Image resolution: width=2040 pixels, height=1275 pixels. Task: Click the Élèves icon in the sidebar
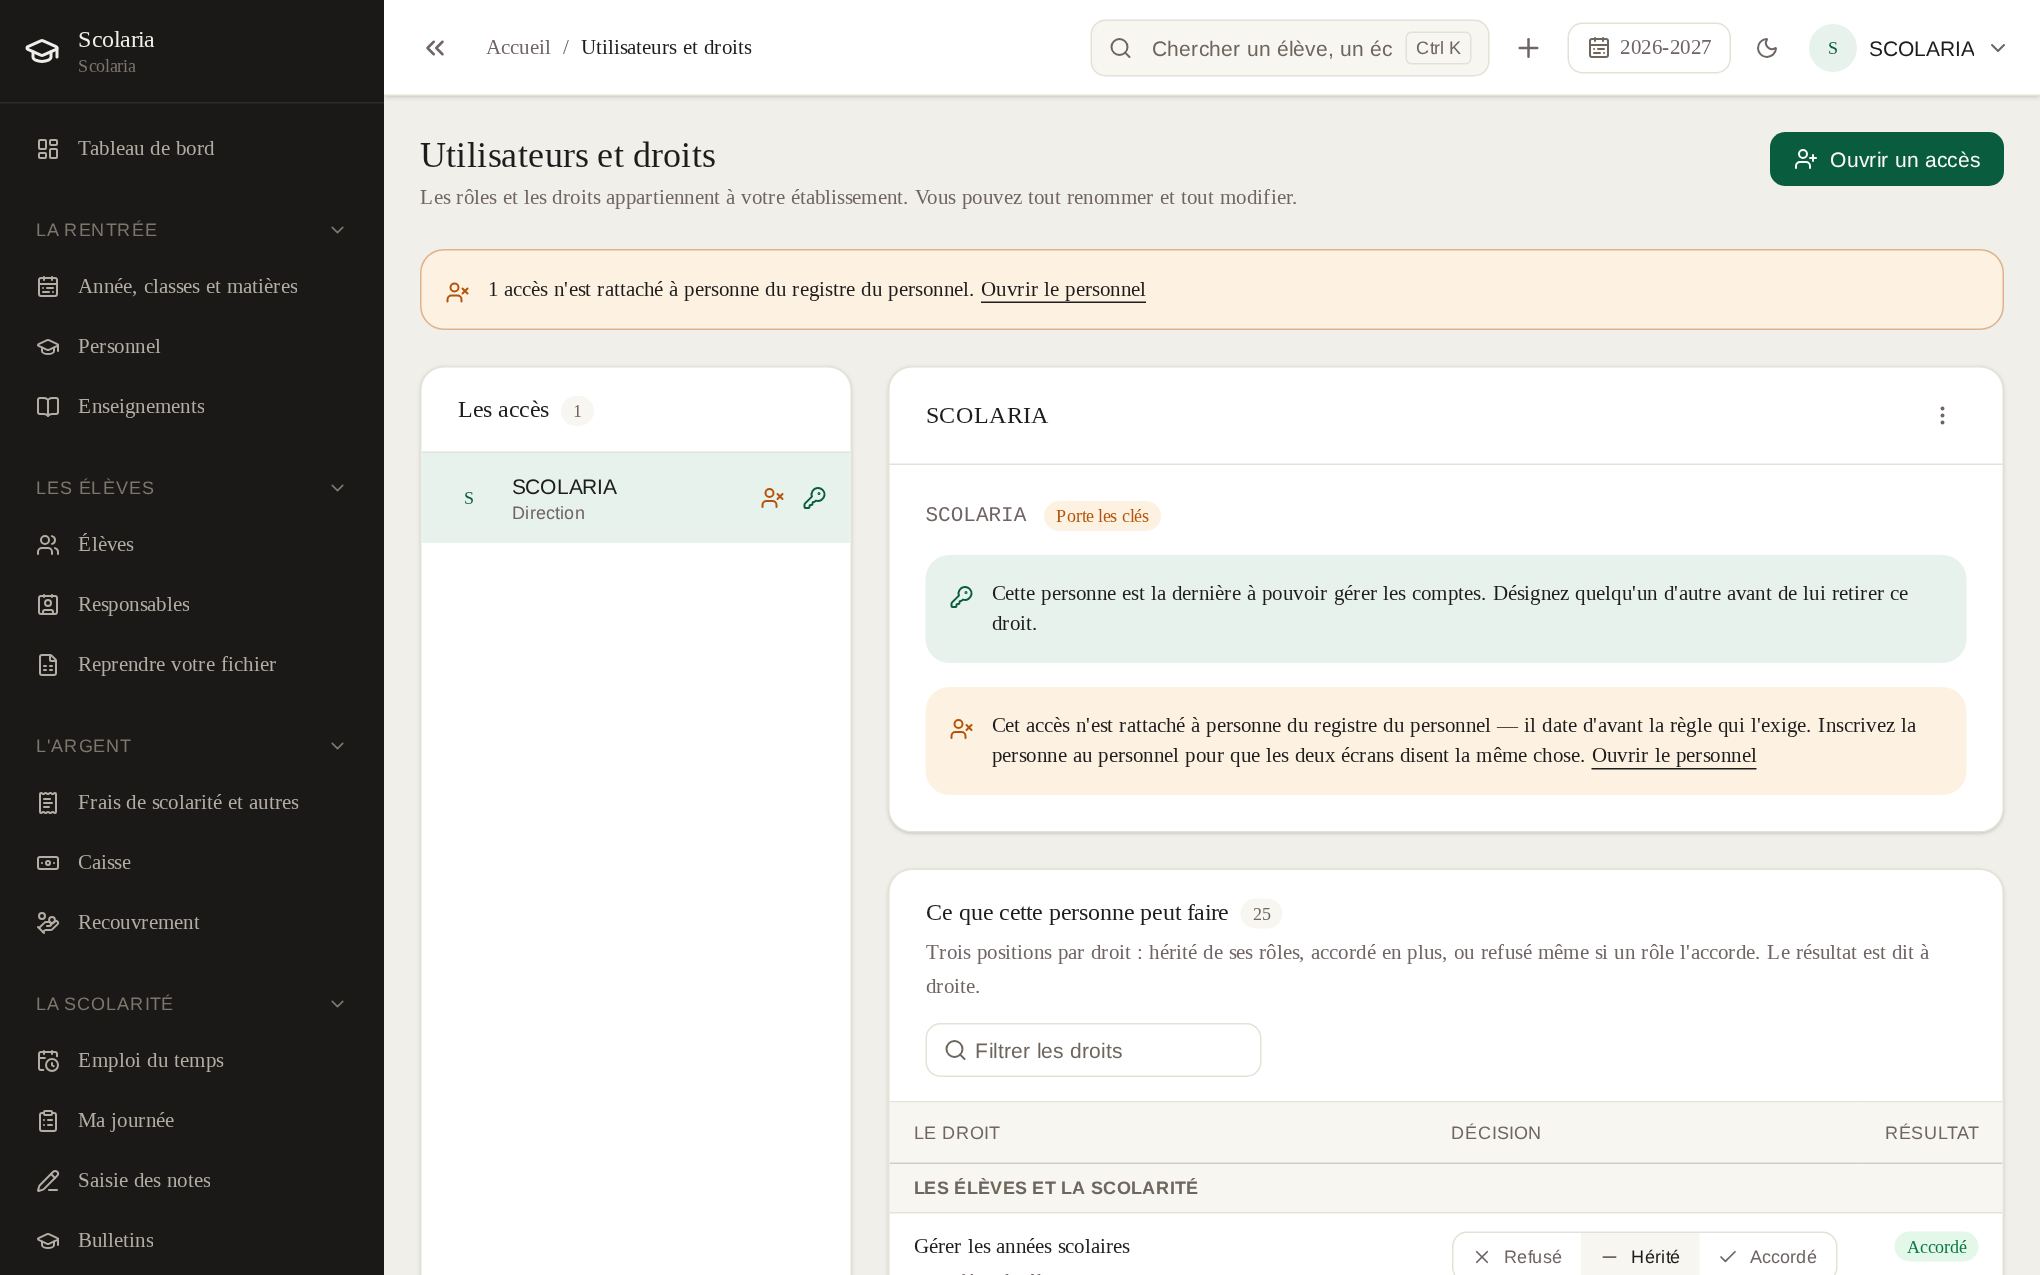(x=48, y=545)
